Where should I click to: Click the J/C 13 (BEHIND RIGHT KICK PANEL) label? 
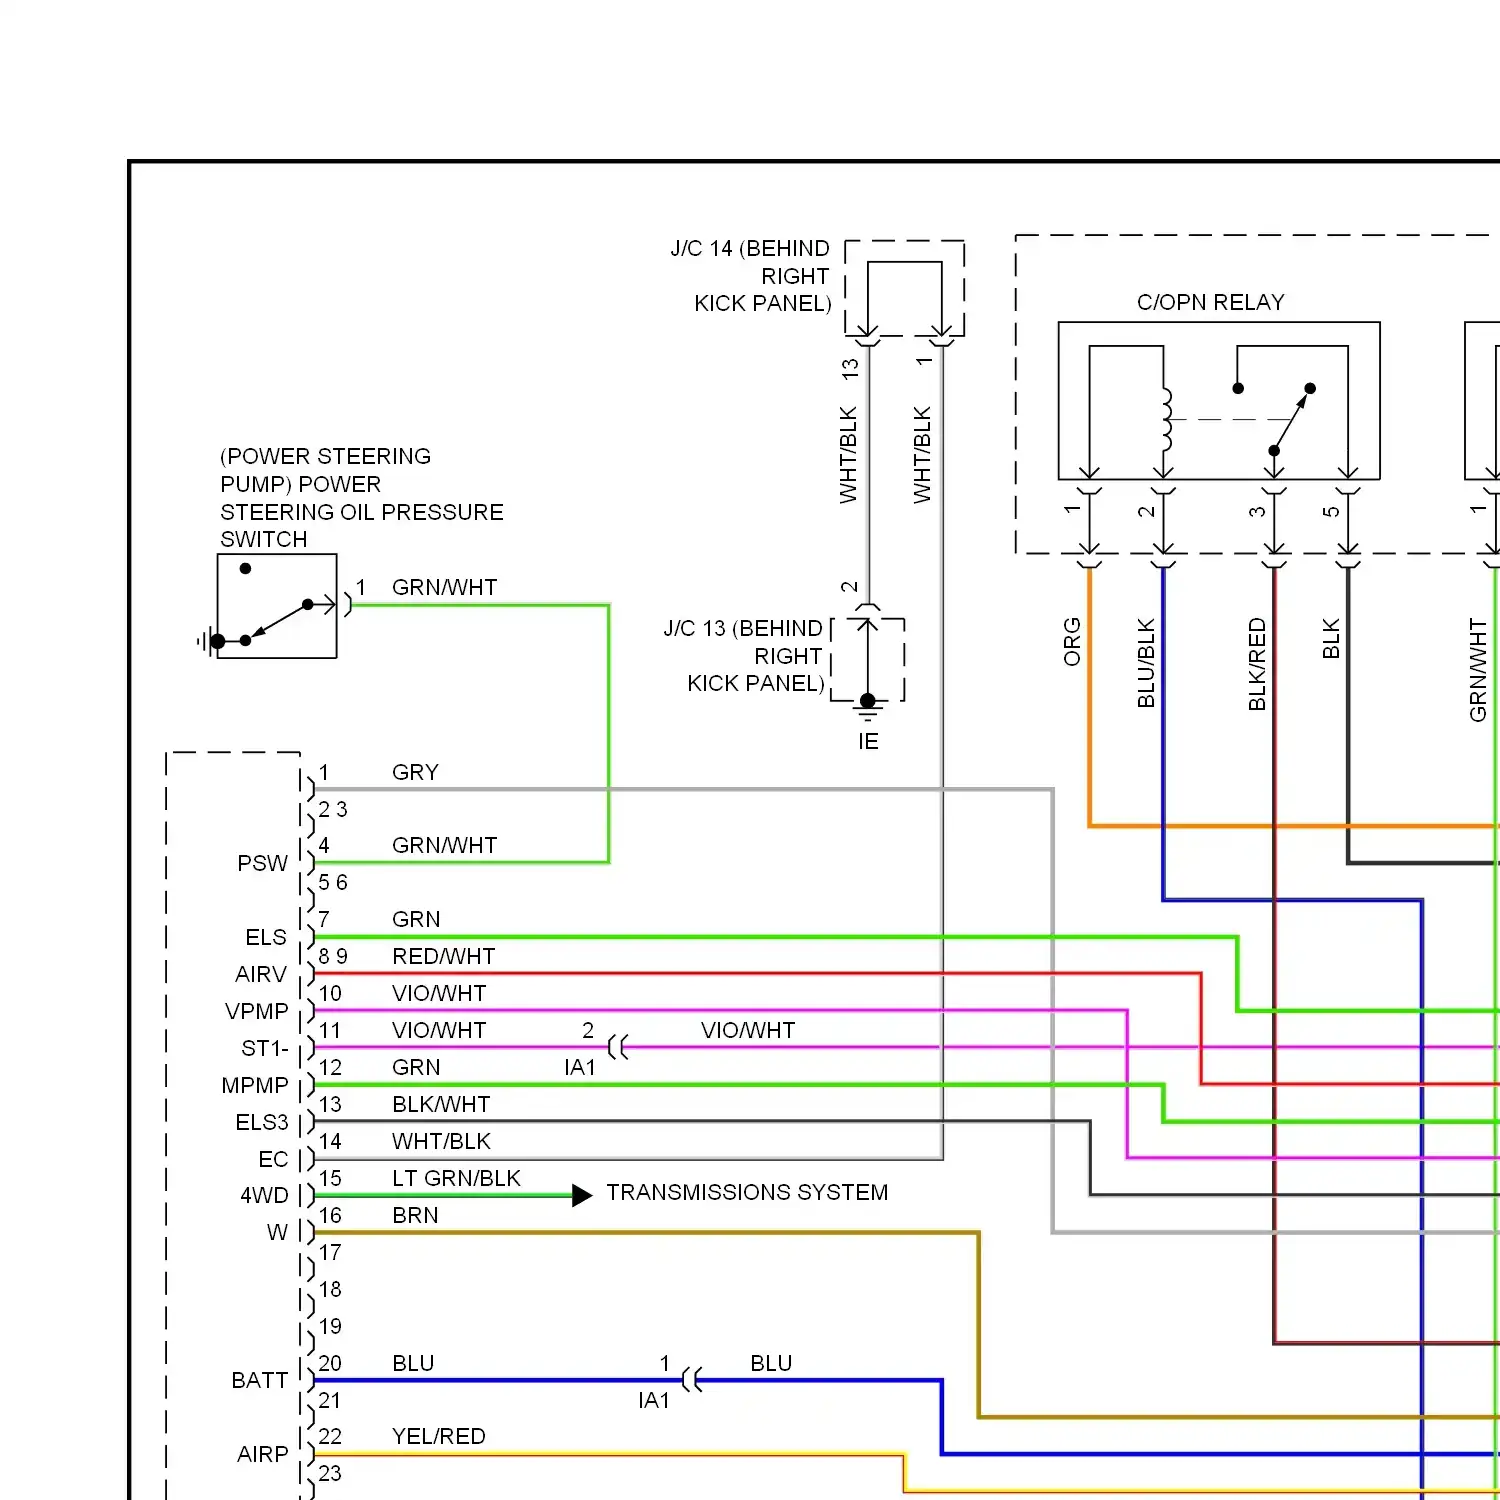tap(744, 656)
